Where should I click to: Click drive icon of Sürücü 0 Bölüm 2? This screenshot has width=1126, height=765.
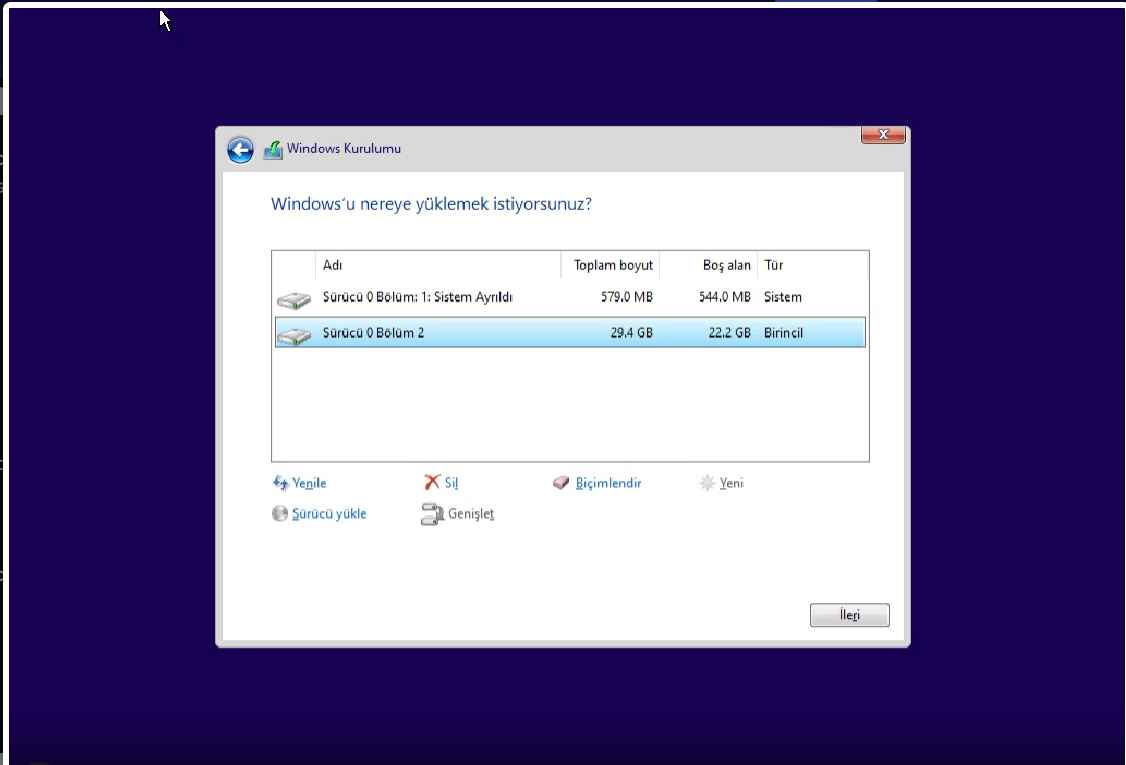pos(293,334)
